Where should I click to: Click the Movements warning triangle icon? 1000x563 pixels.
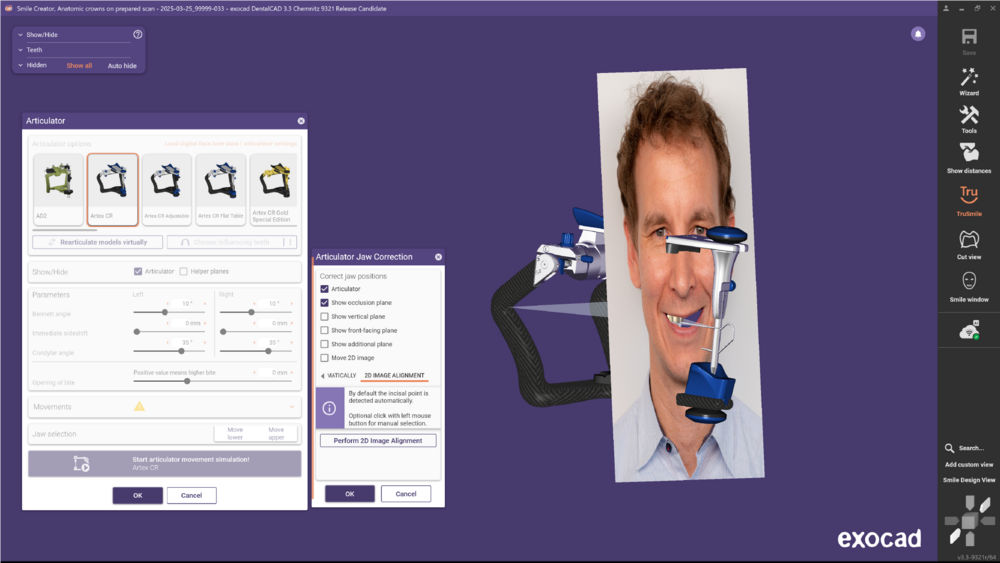click(139, 406)
